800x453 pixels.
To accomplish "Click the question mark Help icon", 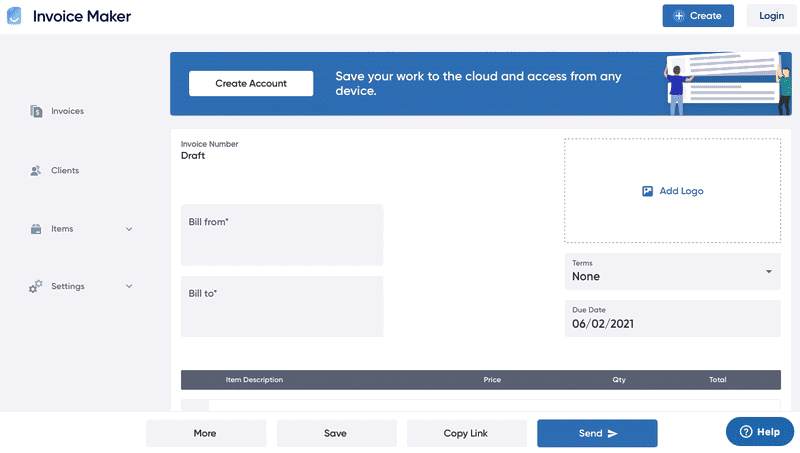I will tap(746, 432).
